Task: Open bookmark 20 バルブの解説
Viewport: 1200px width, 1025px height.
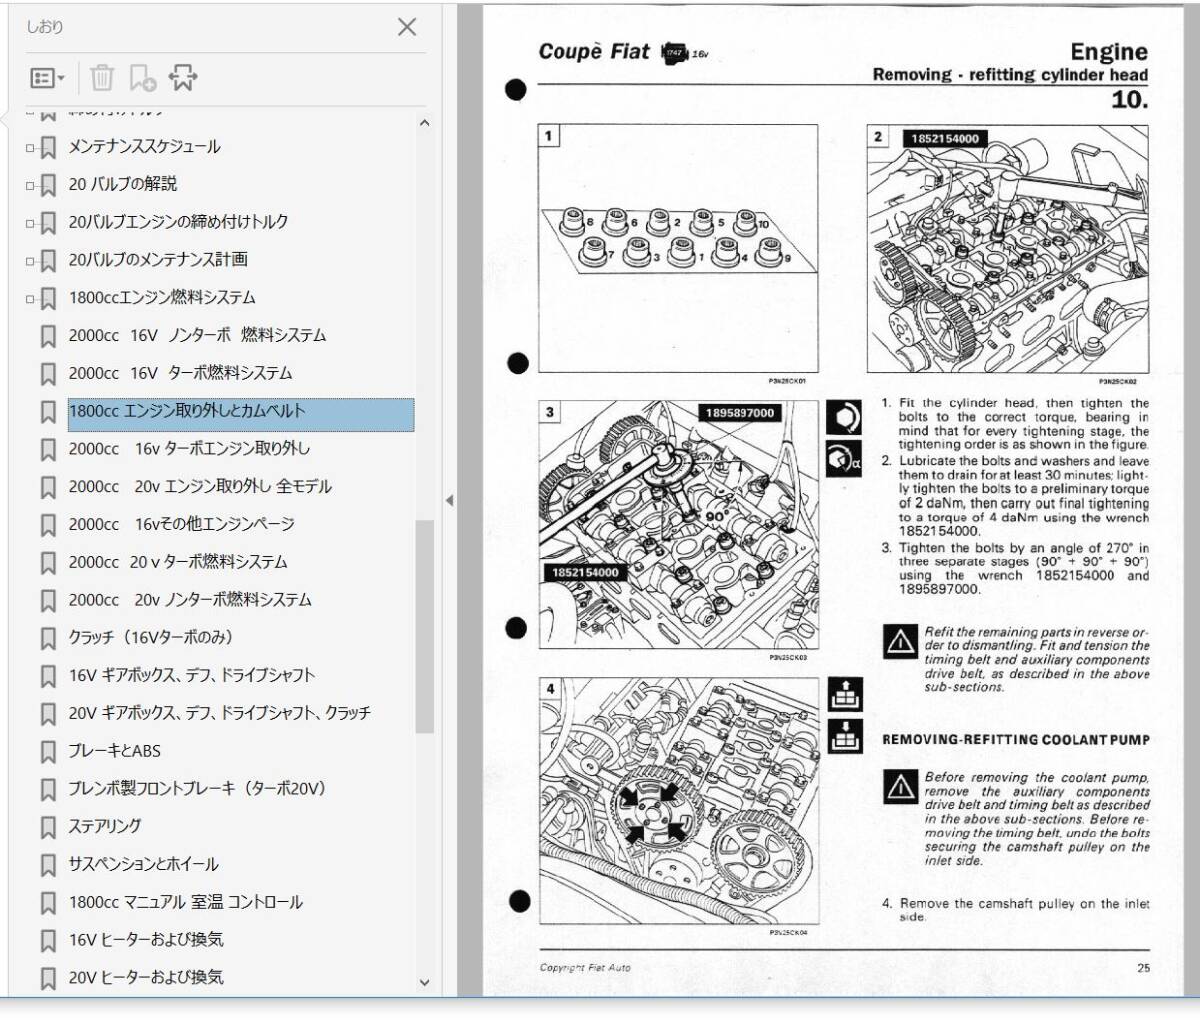Action: [x=122, y=184]
